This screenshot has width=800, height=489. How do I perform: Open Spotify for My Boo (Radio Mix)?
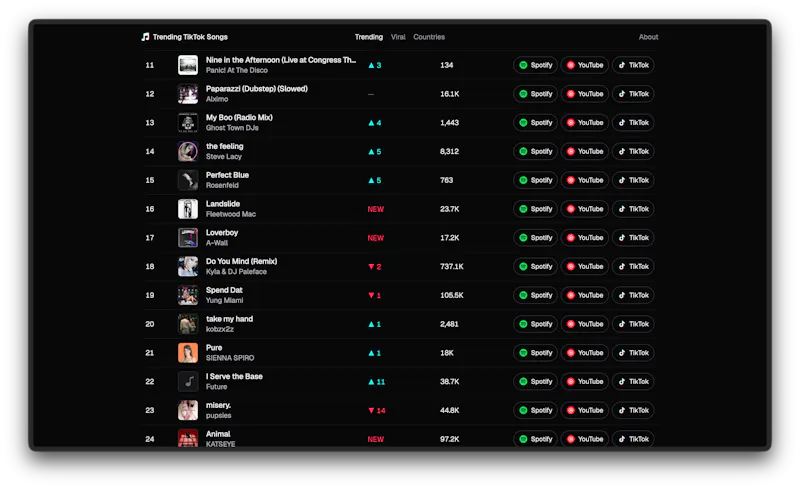[535, 123]
